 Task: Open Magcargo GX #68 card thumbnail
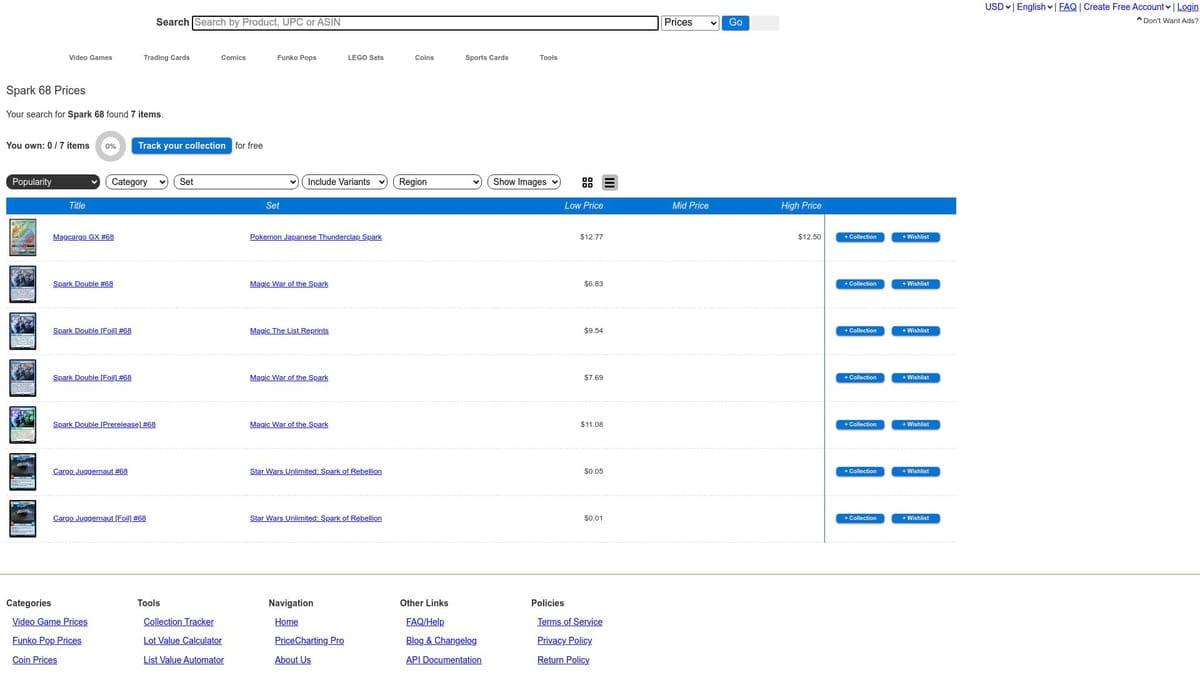tap(23, 237)
